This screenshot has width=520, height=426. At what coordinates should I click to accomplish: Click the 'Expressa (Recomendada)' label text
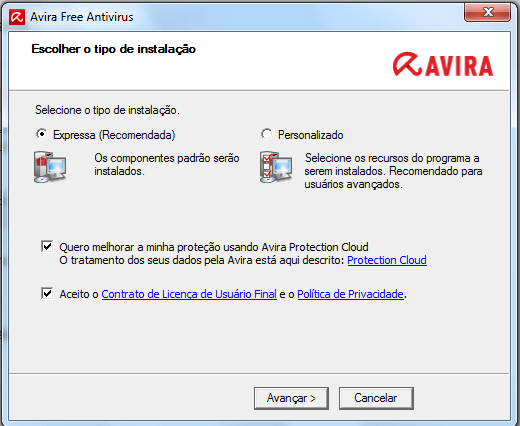(x=114, y=135)
